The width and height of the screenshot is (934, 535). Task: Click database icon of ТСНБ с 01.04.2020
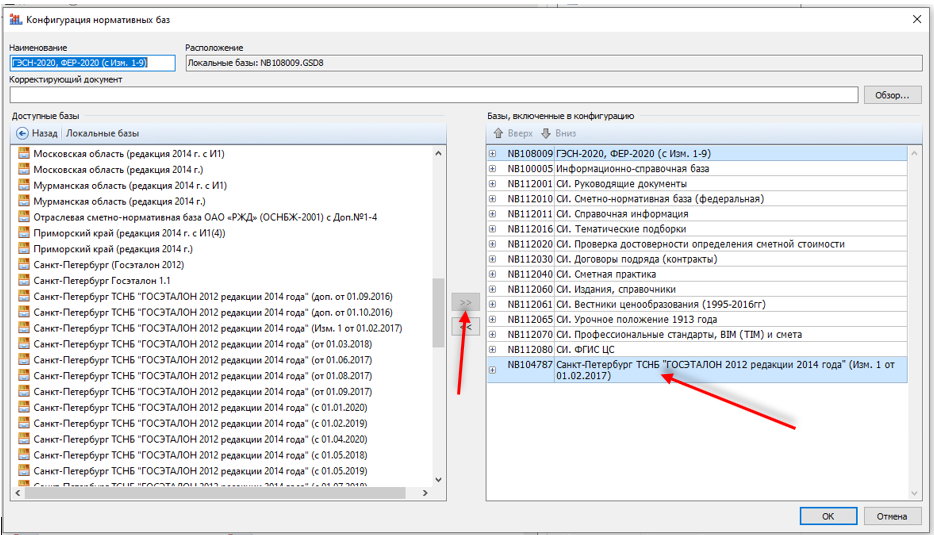click(x=24, y=439)
